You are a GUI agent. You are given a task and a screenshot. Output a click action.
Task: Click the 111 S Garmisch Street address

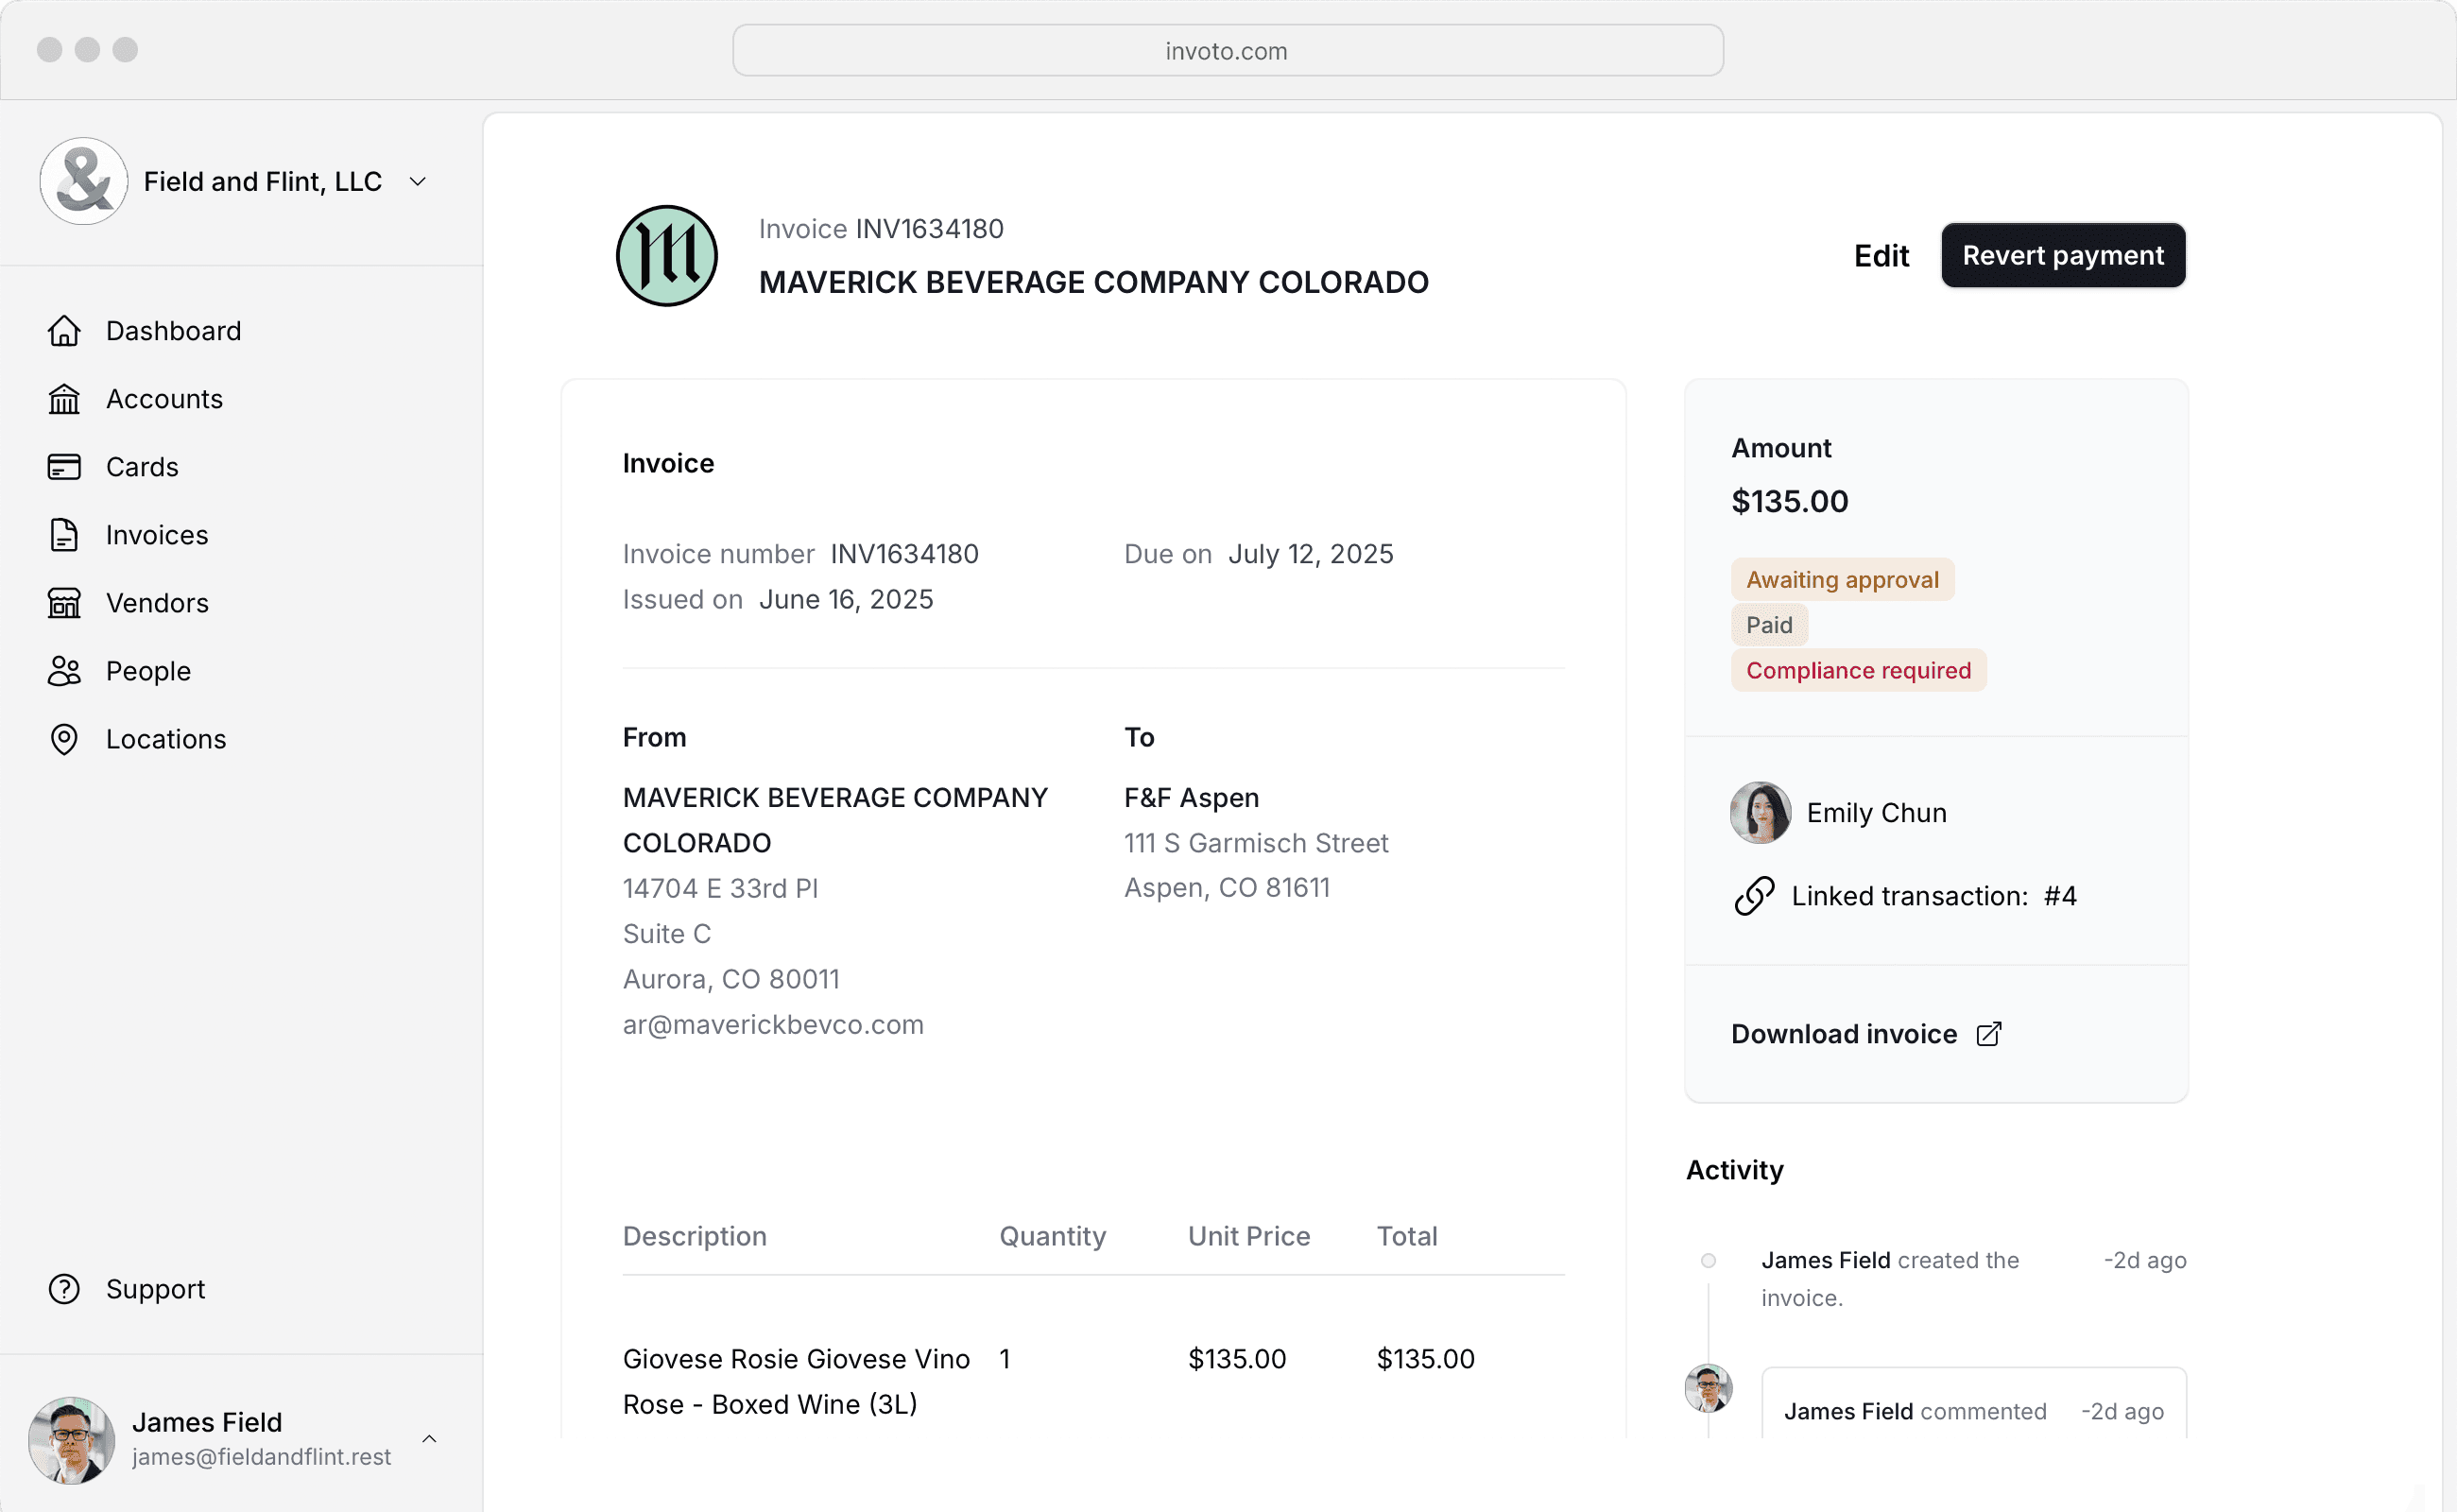pyautogui.click(x=1256, y=843)
